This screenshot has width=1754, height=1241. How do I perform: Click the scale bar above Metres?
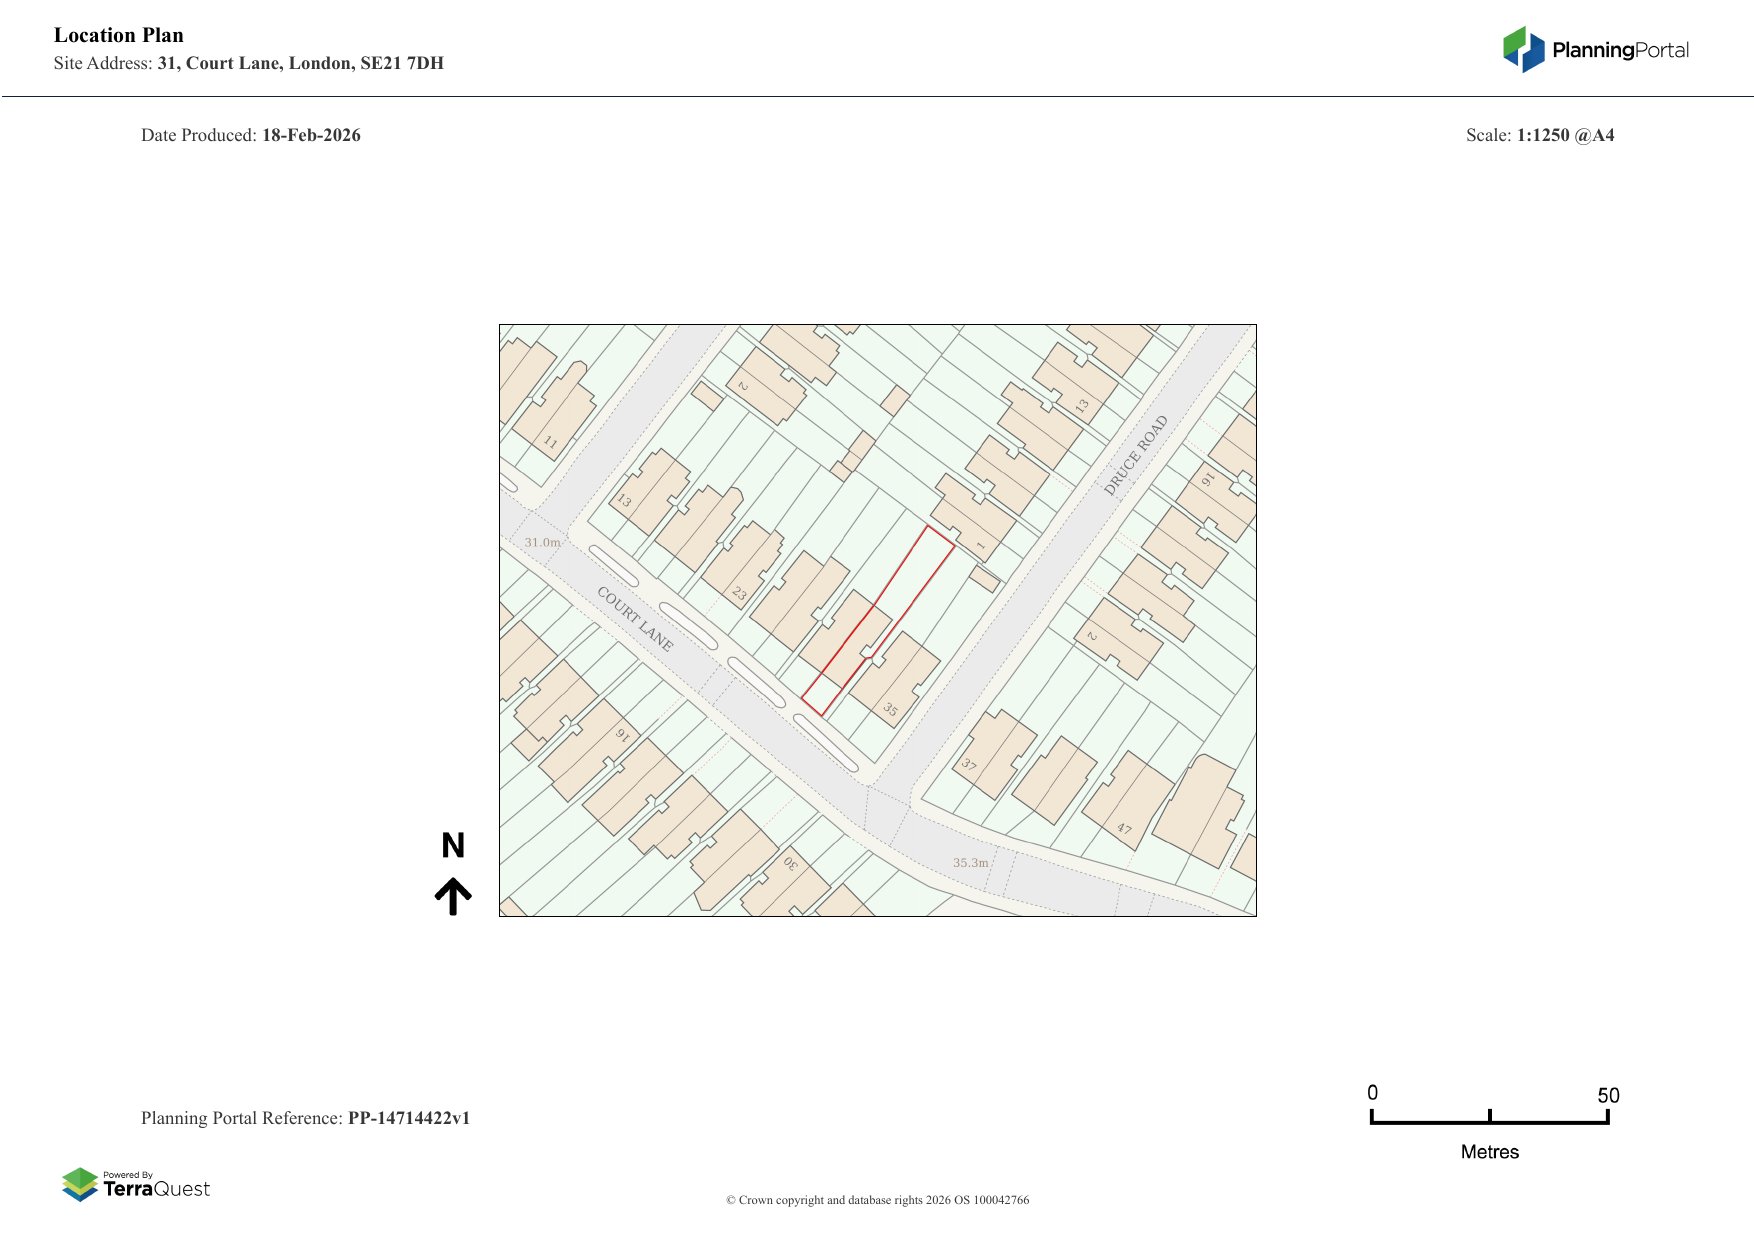[x=1489, y=1119]
